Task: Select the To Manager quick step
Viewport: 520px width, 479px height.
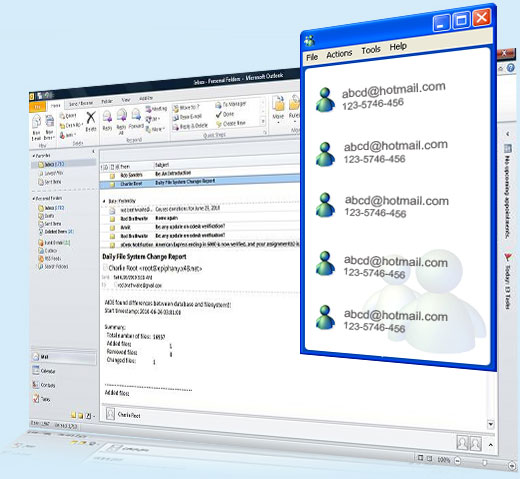Action: (x=231, y=104)
